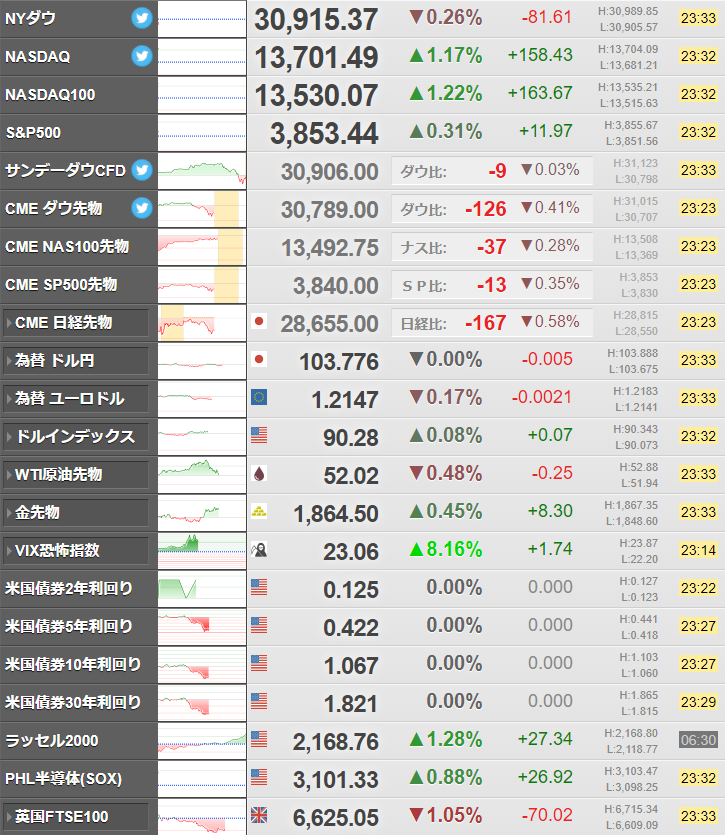Select the S P比 -13 box

492,284
